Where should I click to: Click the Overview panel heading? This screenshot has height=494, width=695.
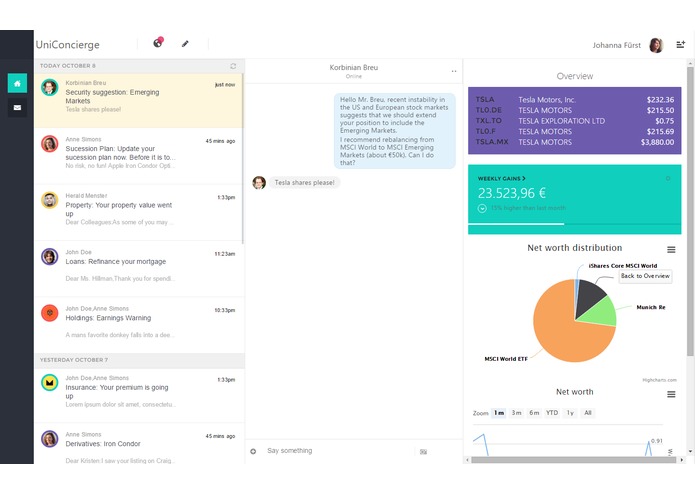pos(574,76)
